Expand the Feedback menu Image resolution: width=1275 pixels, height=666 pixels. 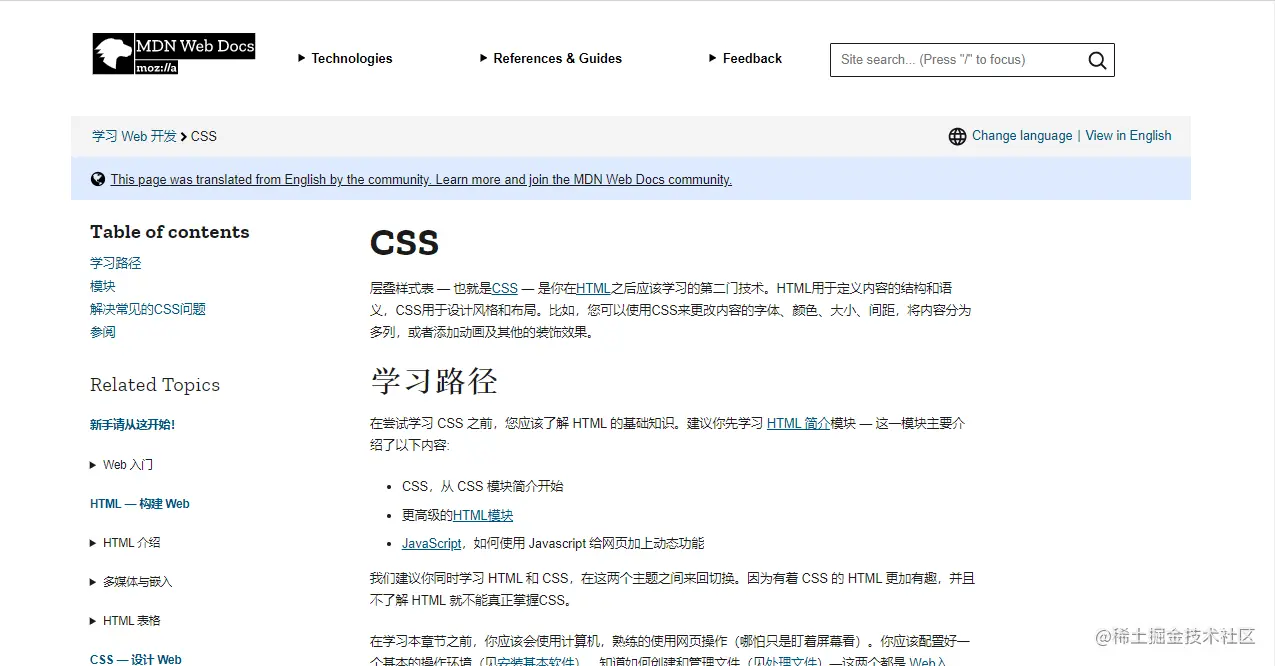click(745, 58)
